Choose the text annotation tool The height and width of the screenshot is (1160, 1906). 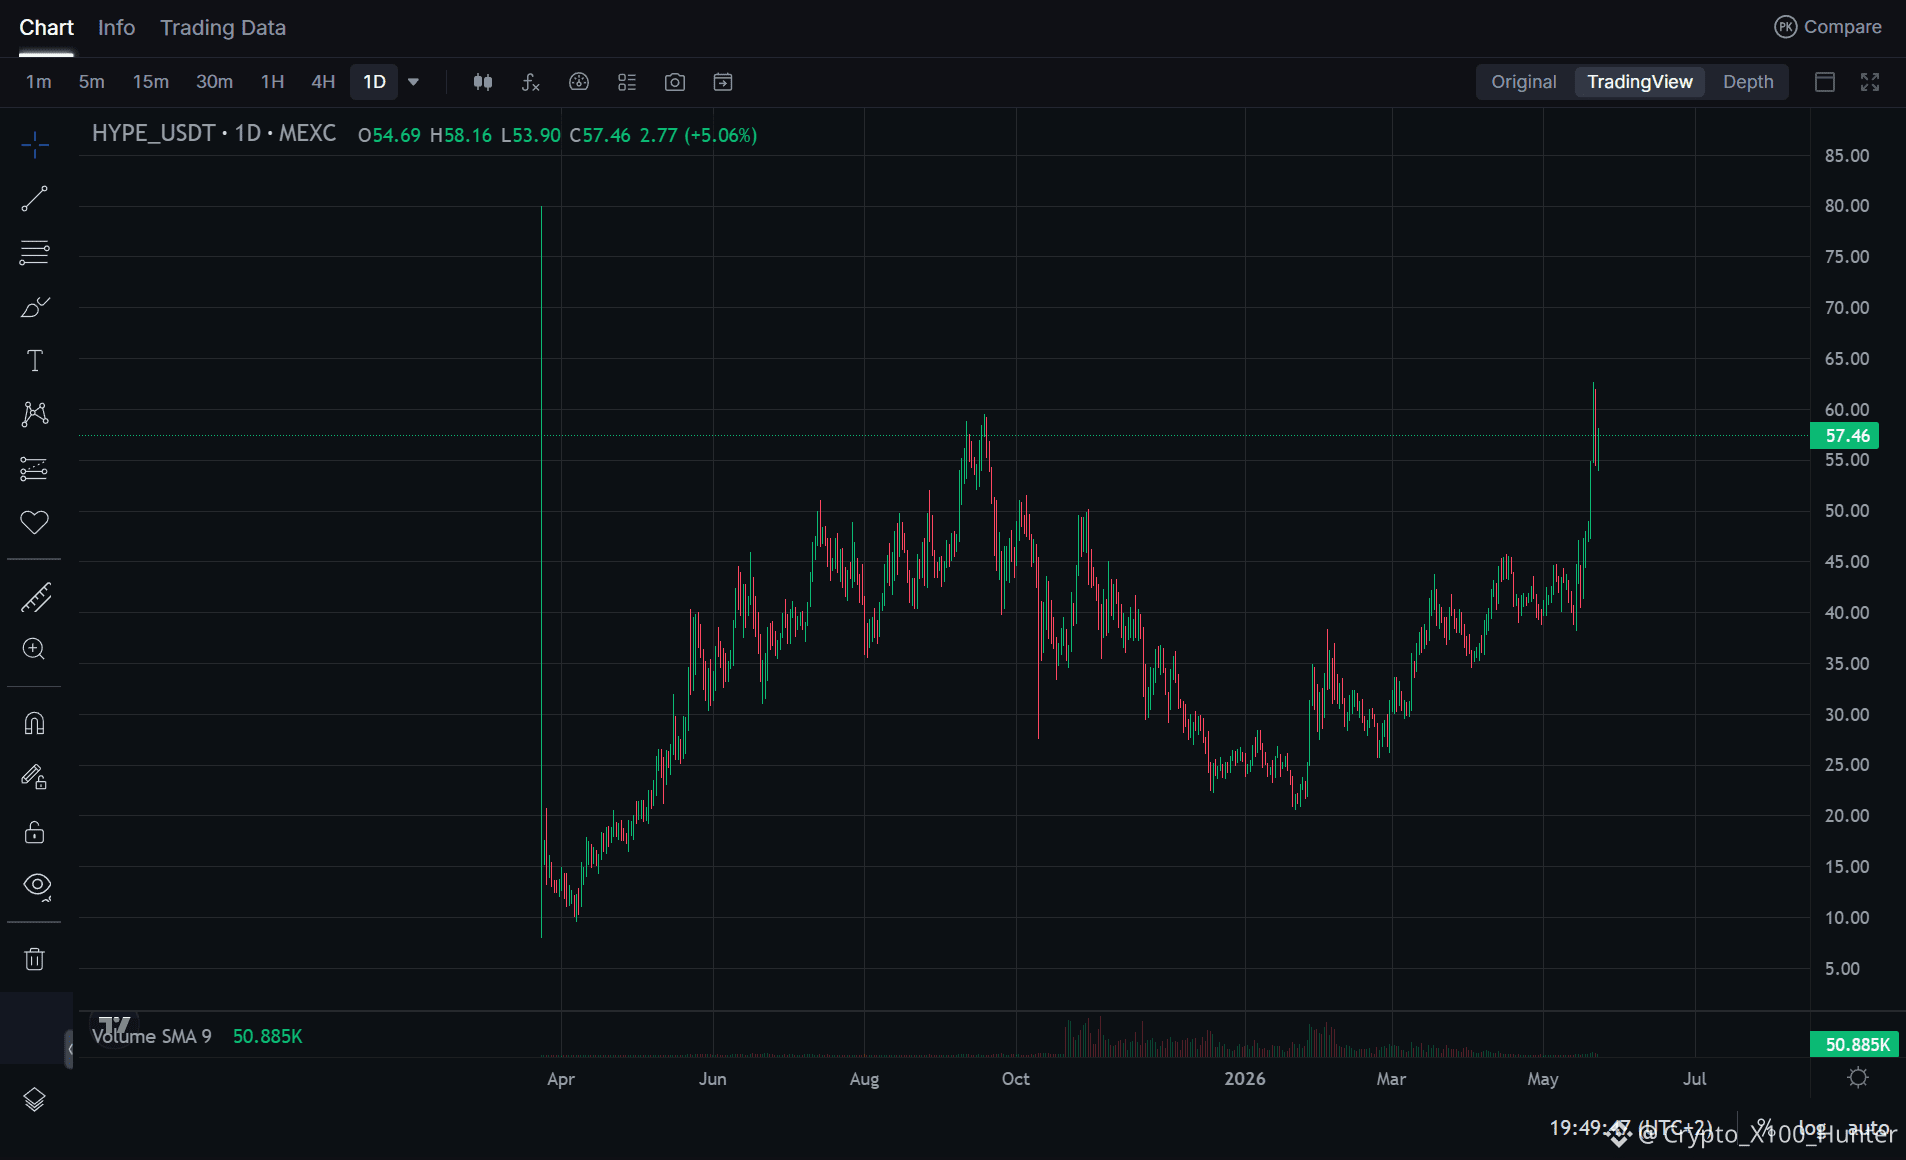tap(34, 360)
